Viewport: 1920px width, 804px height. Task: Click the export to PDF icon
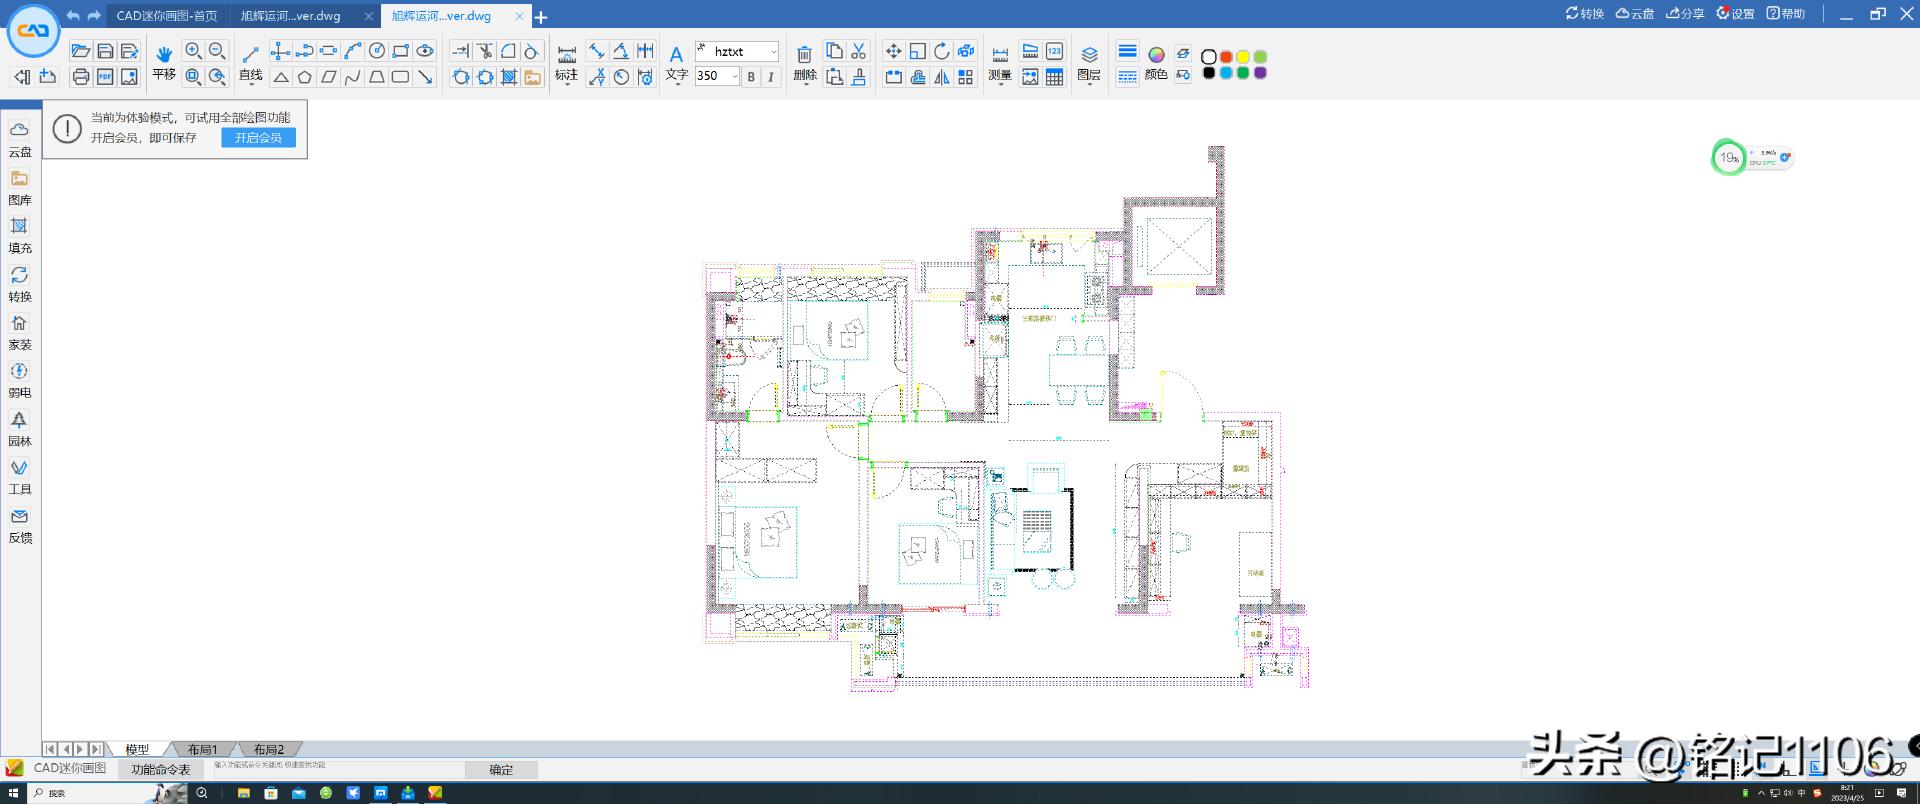coord(105,77)
